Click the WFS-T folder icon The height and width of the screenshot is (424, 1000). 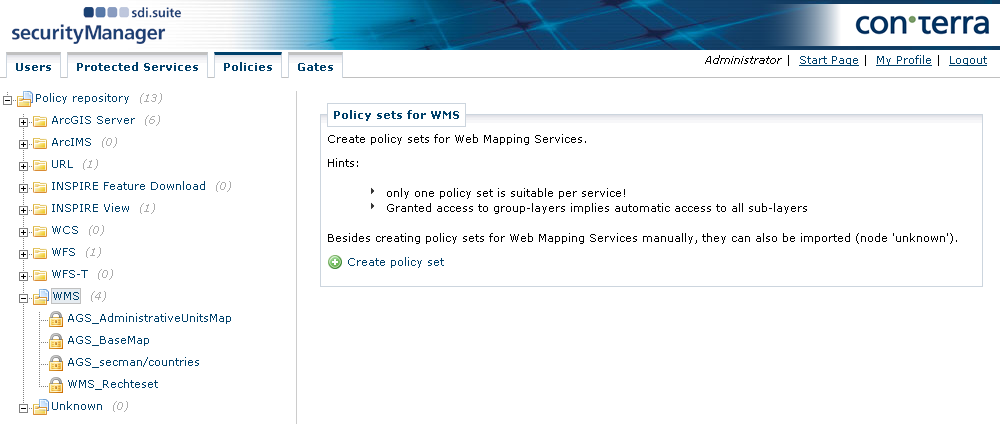40,275
